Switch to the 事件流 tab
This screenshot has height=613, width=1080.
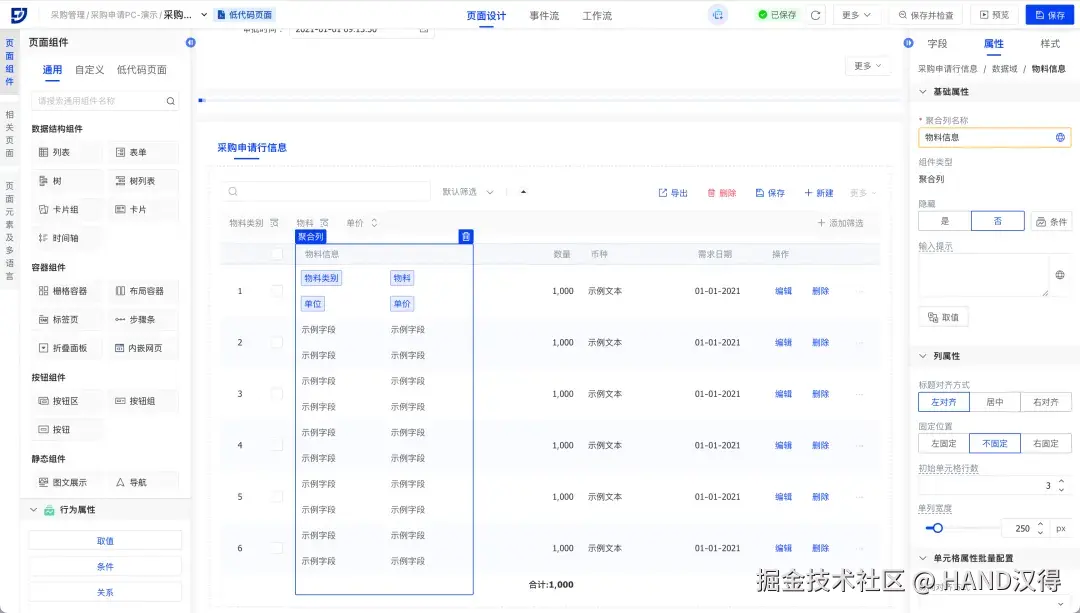[543, 15]
